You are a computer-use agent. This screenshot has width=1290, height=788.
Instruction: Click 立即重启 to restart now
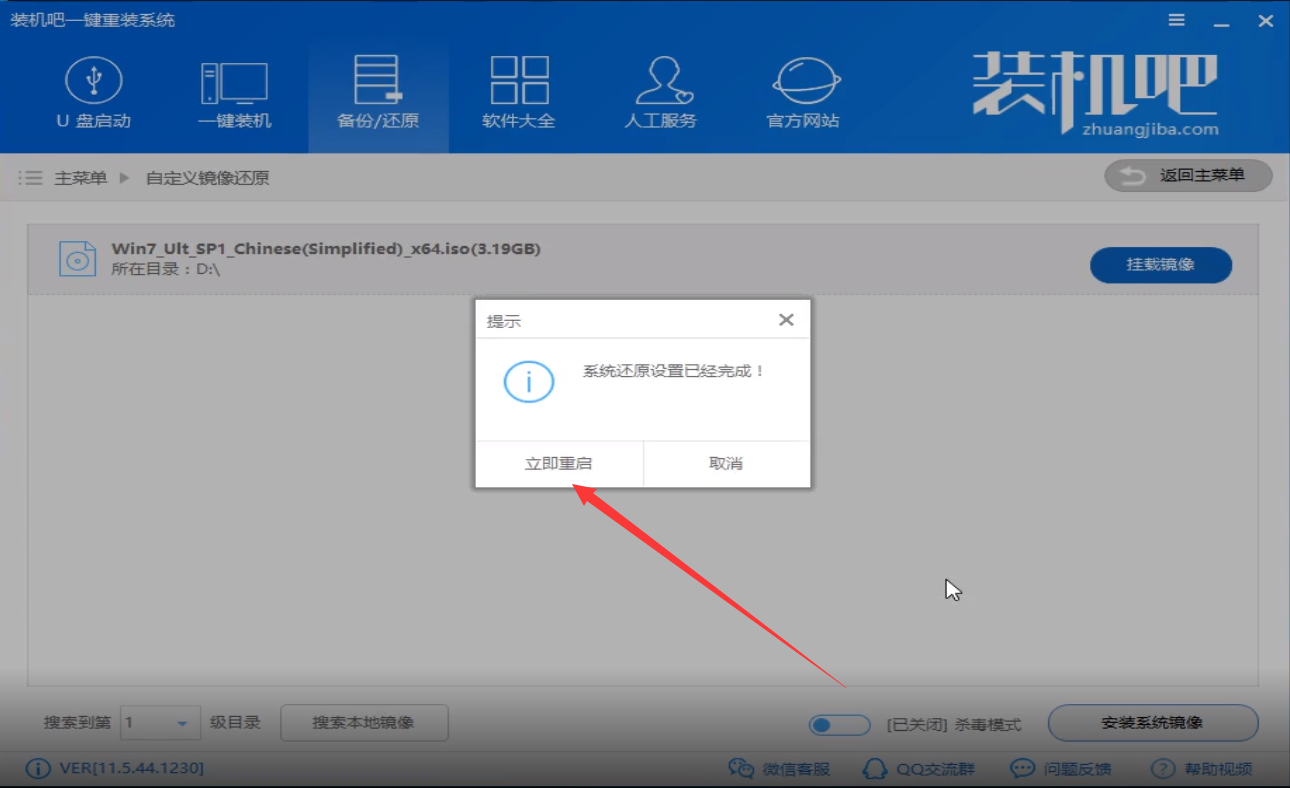[558, 462]
